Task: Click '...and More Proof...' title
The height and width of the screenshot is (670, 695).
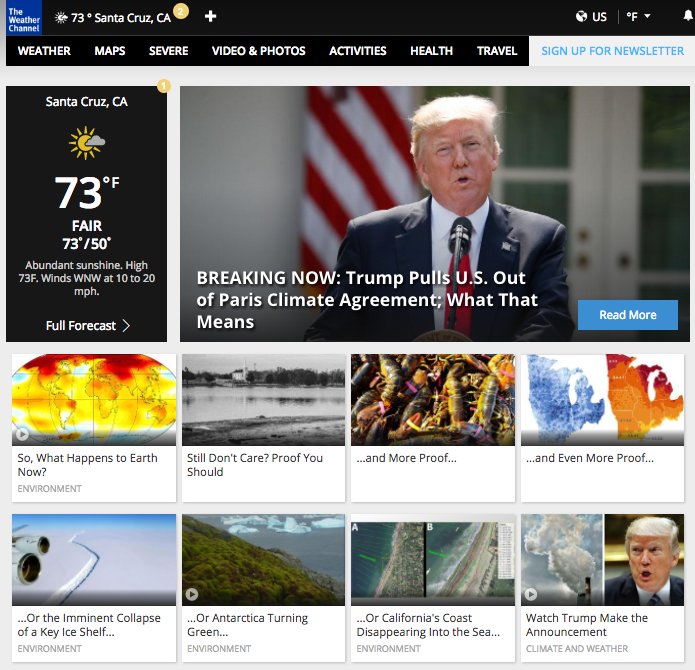Action: 406,458
